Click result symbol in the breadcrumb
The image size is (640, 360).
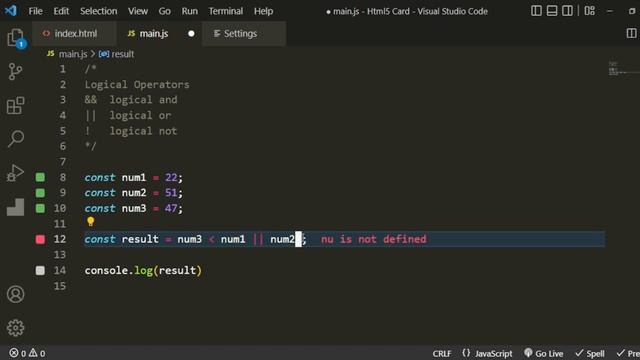tap(122, 54)
